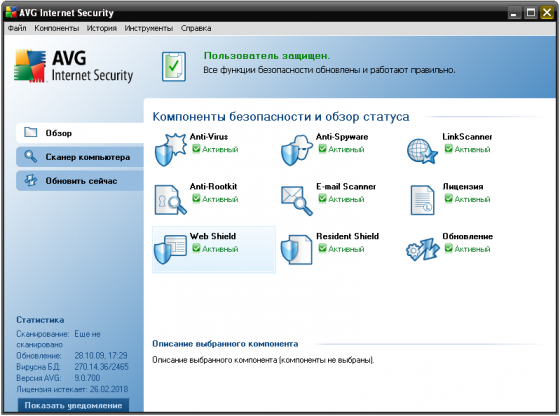
Task: Click the Anti-Virus Активный green checkmark
Action: 196,149
